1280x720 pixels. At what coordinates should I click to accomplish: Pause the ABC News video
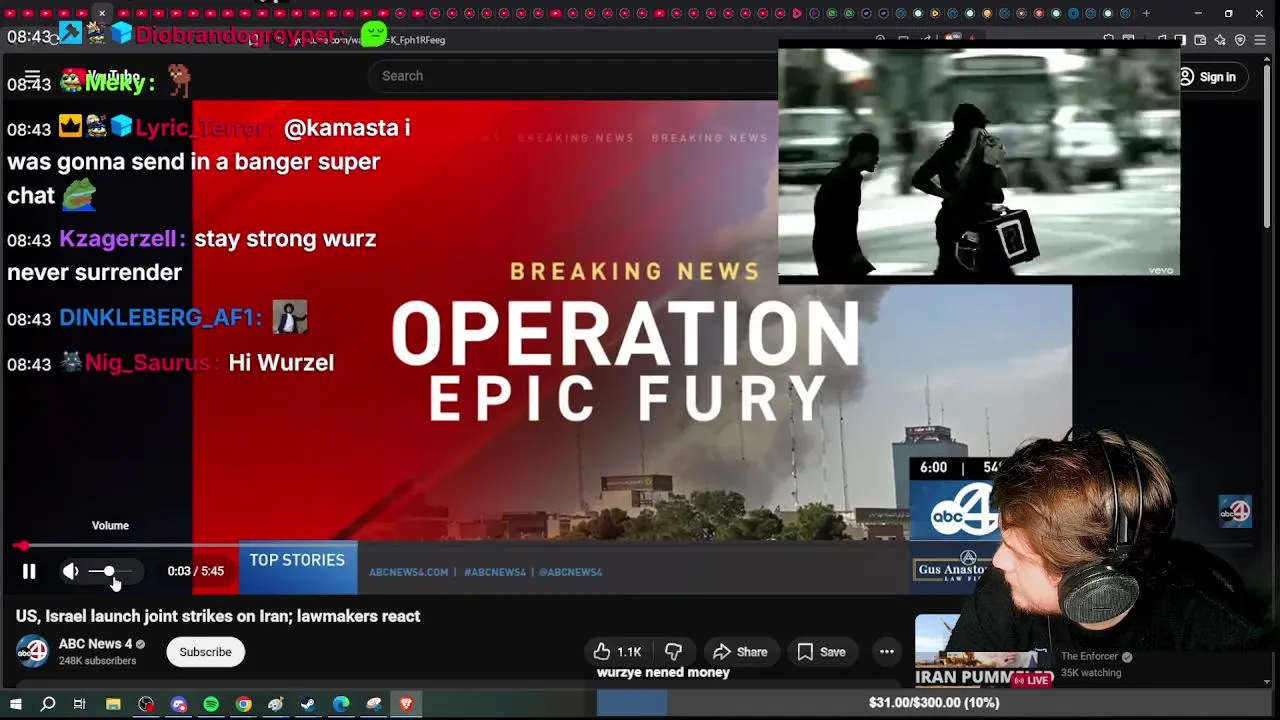(29, 571)
